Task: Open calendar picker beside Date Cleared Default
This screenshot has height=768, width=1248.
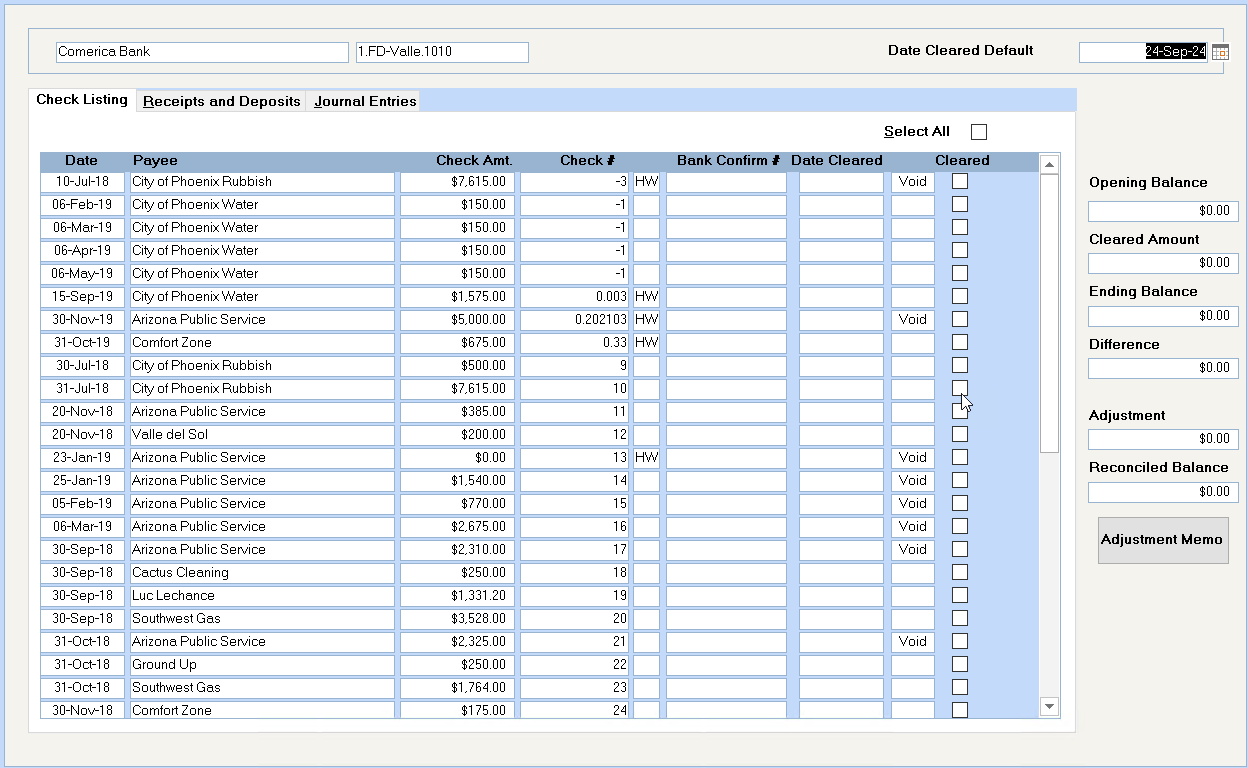Action: click(1220, 52)
